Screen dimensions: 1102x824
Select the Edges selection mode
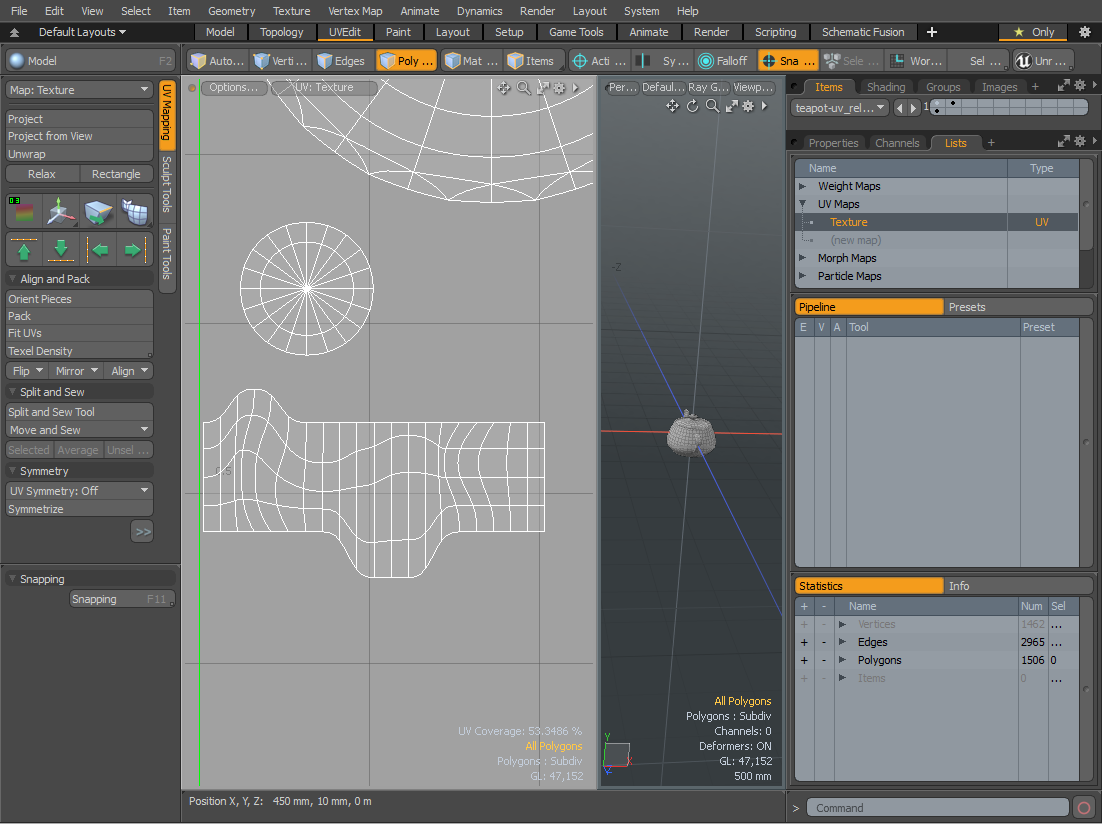click(341, 61)
